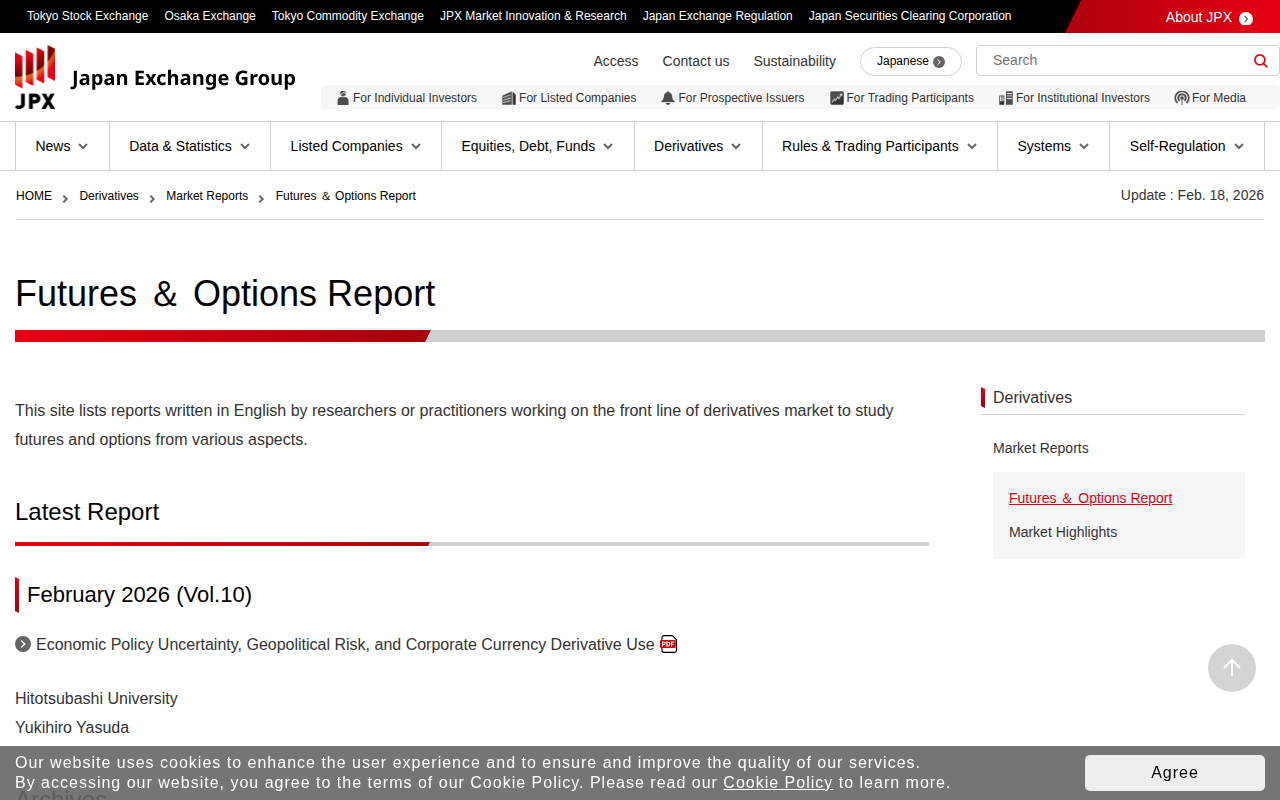Click the For Individual Investors person icon
1280x800 pixels.
[343, 98]
